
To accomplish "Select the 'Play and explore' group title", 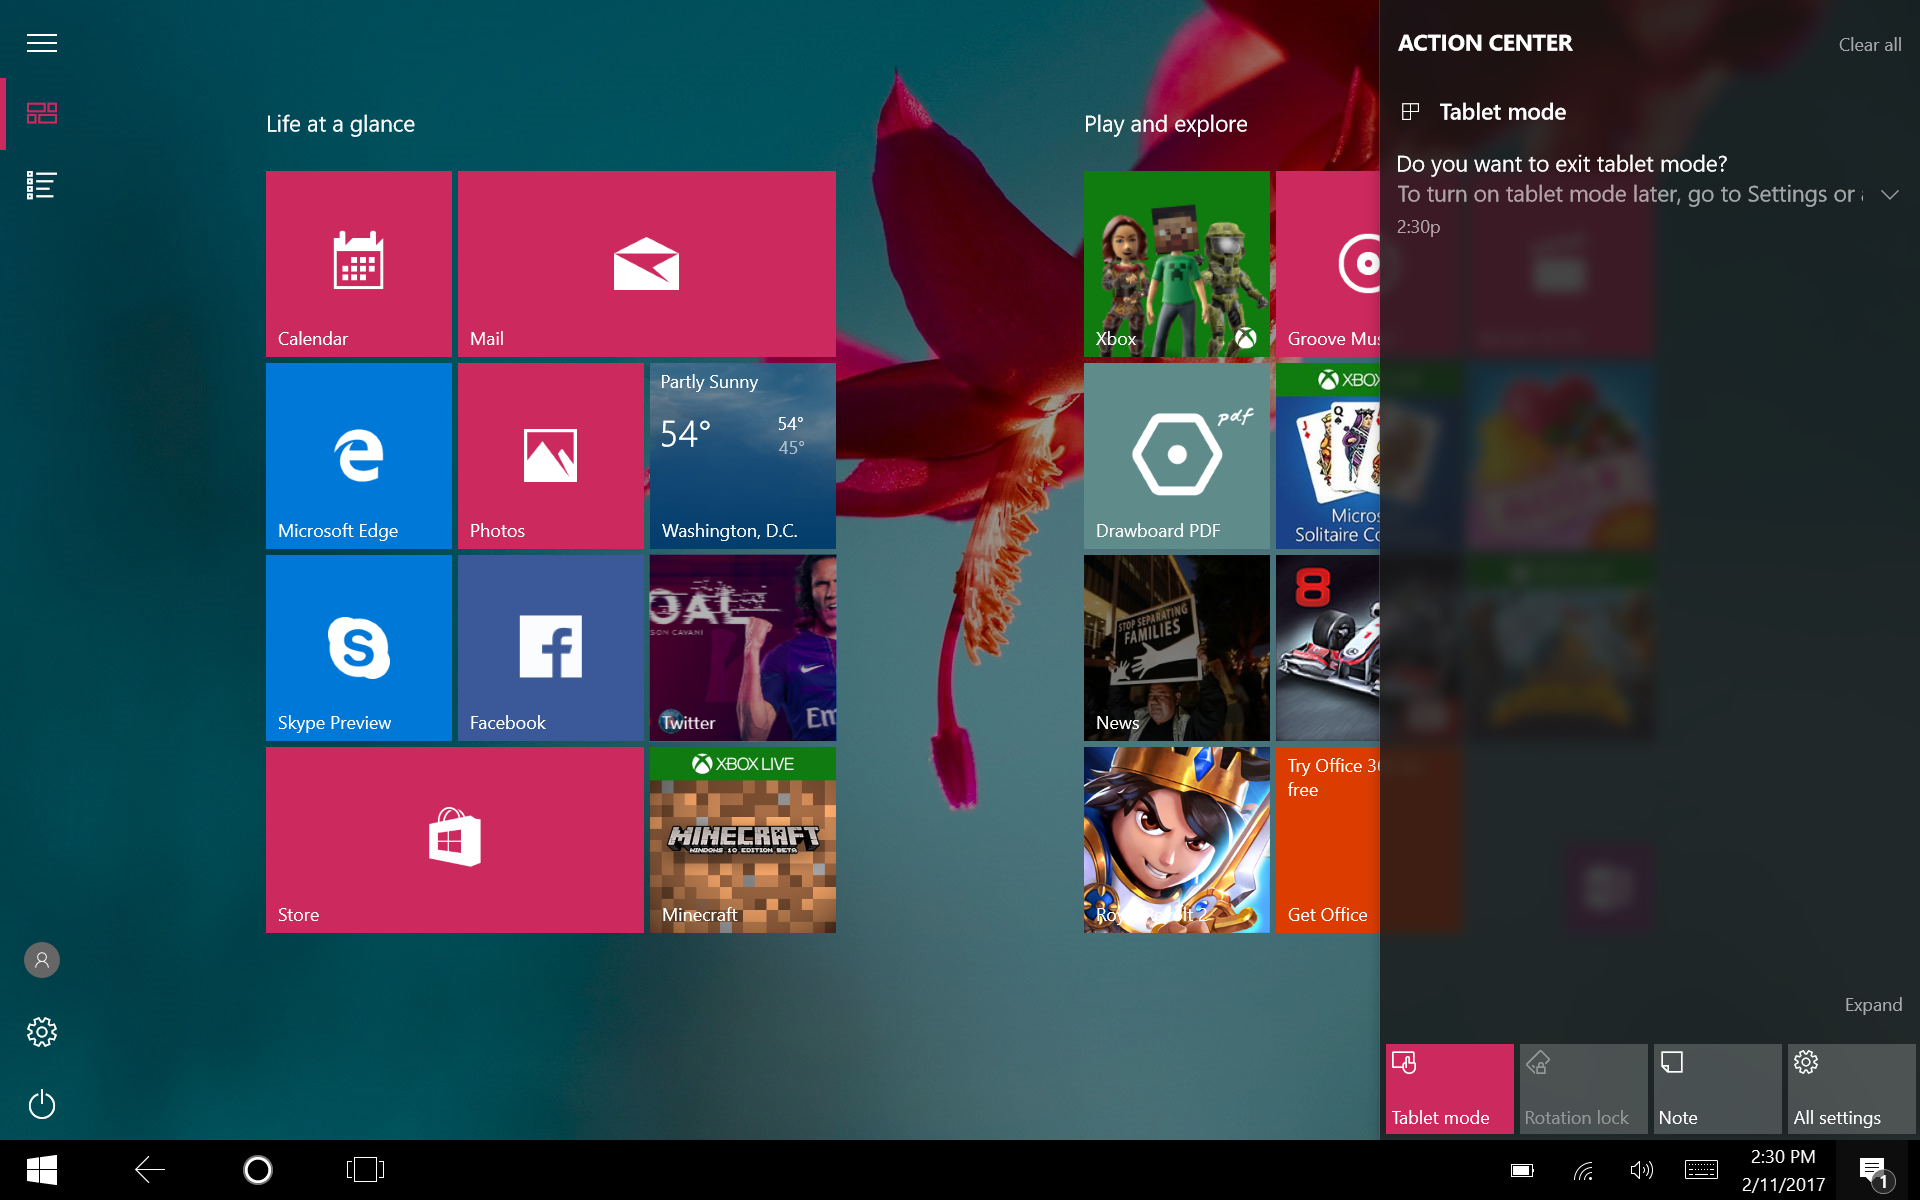I will click(1165, 124).
